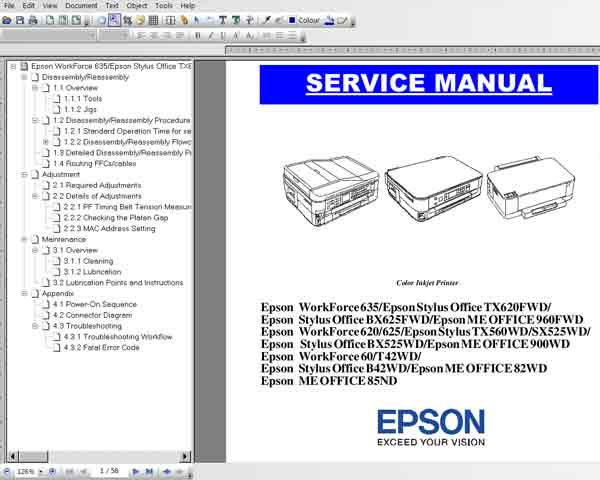Screen dimensions: 600x480
Task: Select the black T text tool
Action: [222, 20]
